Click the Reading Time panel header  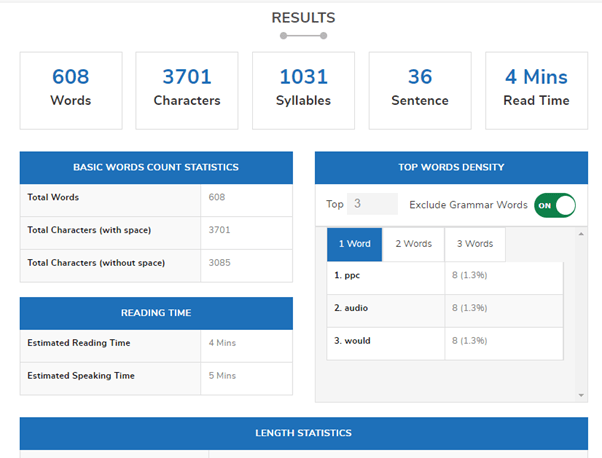pos(156,313)
